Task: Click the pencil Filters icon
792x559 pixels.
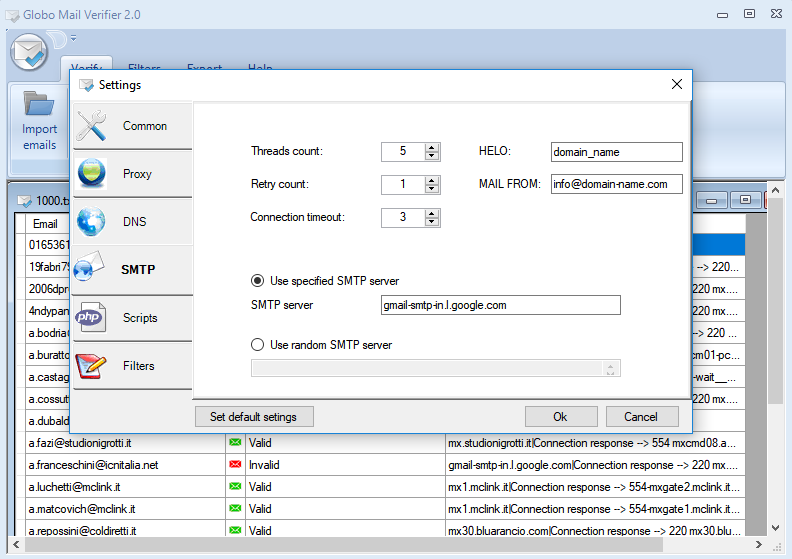Action: (91, 366)
